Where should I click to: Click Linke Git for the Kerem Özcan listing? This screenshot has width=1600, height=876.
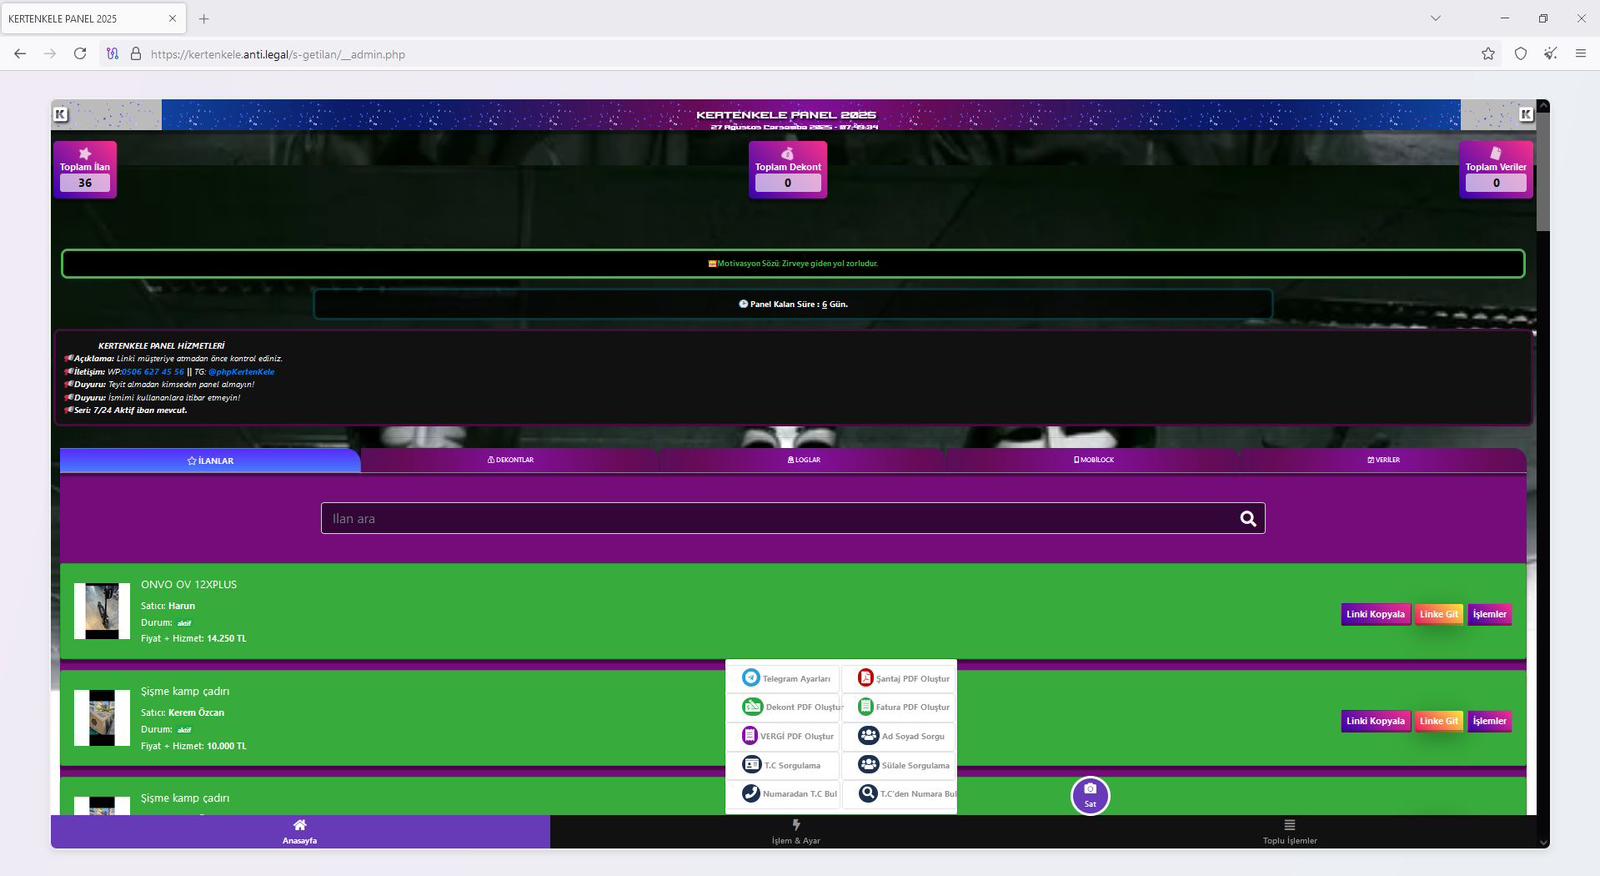coord(1438,721)
